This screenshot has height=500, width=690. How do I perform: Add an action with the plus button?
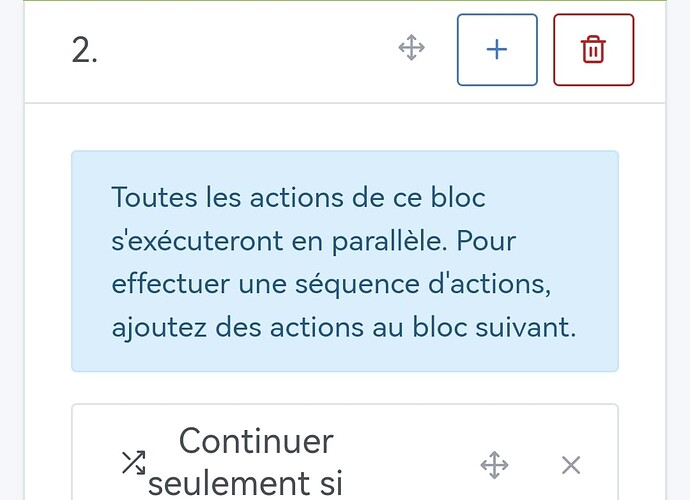497,50
